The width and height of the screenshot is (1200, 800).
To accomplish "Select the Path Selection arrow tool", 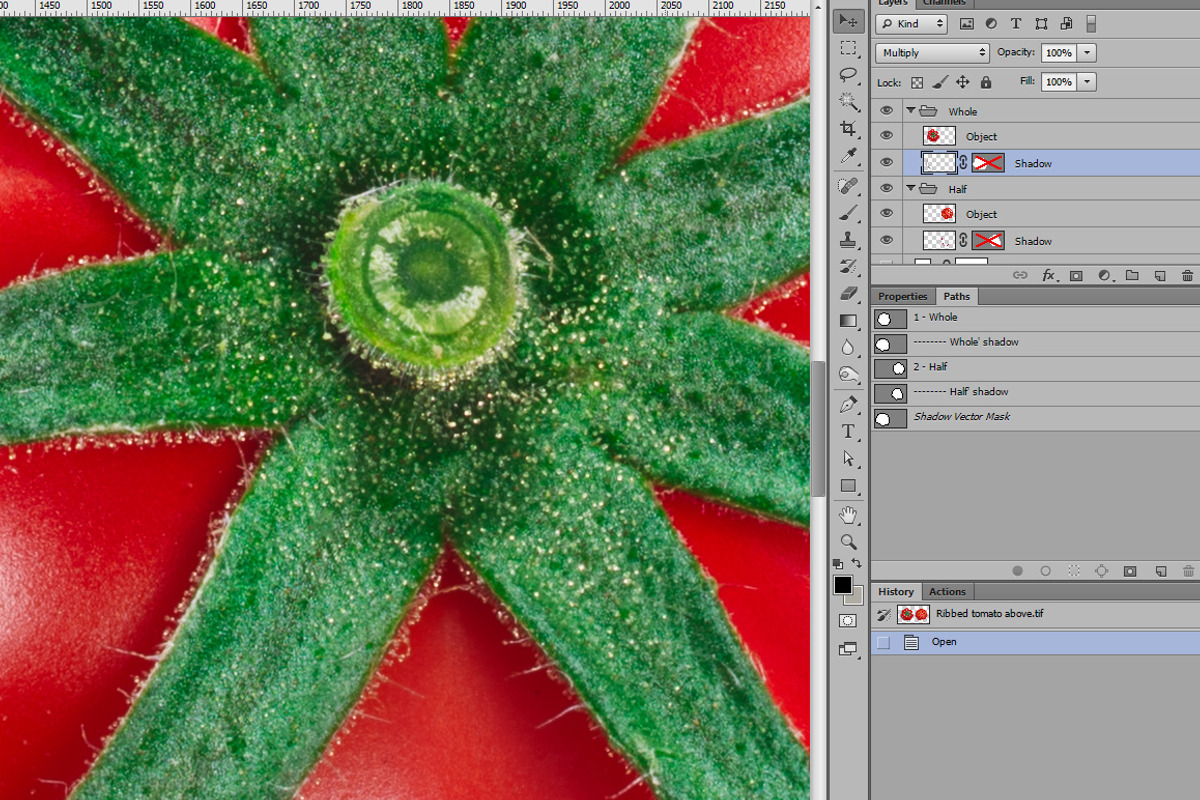I will coord(849,459).
